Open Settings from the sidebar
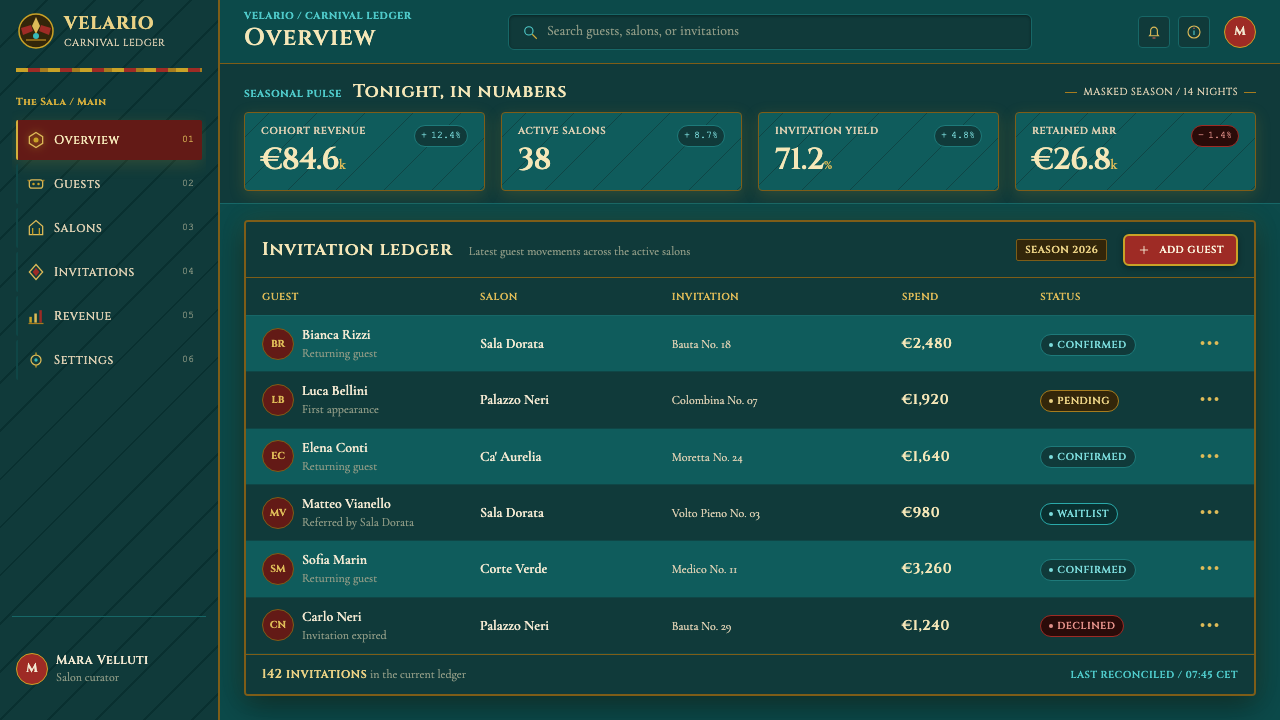 pyautogui.click(x=109, y=360)
